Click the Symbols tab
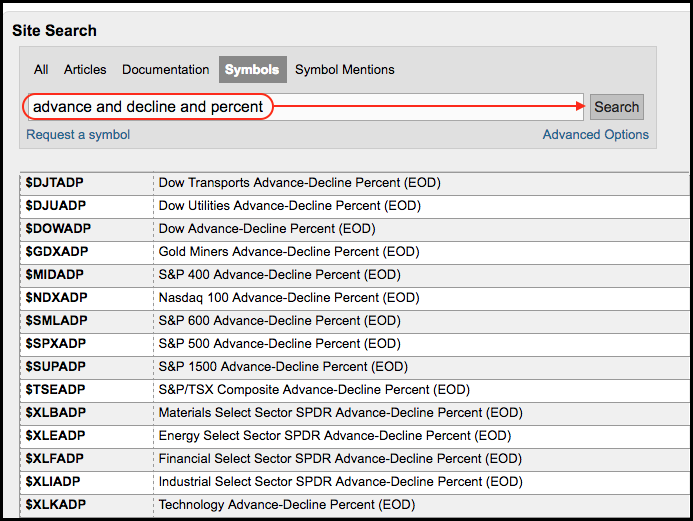The image size is (693, 521). 252,69
